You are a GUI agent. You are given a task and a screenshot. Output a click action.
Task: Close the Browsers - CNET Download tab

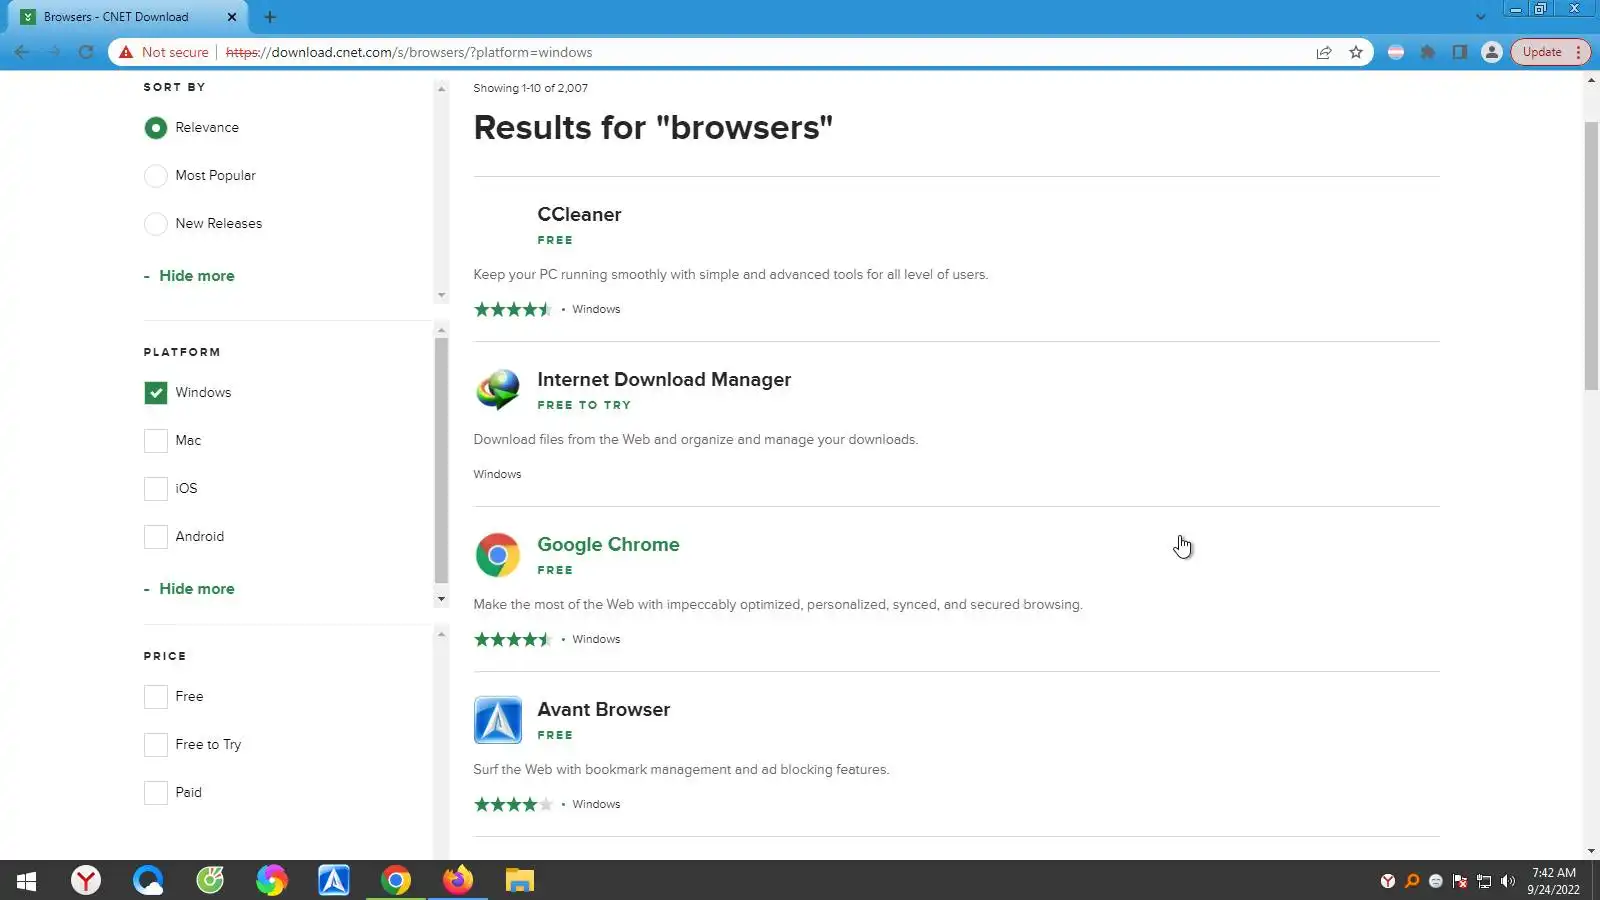click(x=232, y=17)
